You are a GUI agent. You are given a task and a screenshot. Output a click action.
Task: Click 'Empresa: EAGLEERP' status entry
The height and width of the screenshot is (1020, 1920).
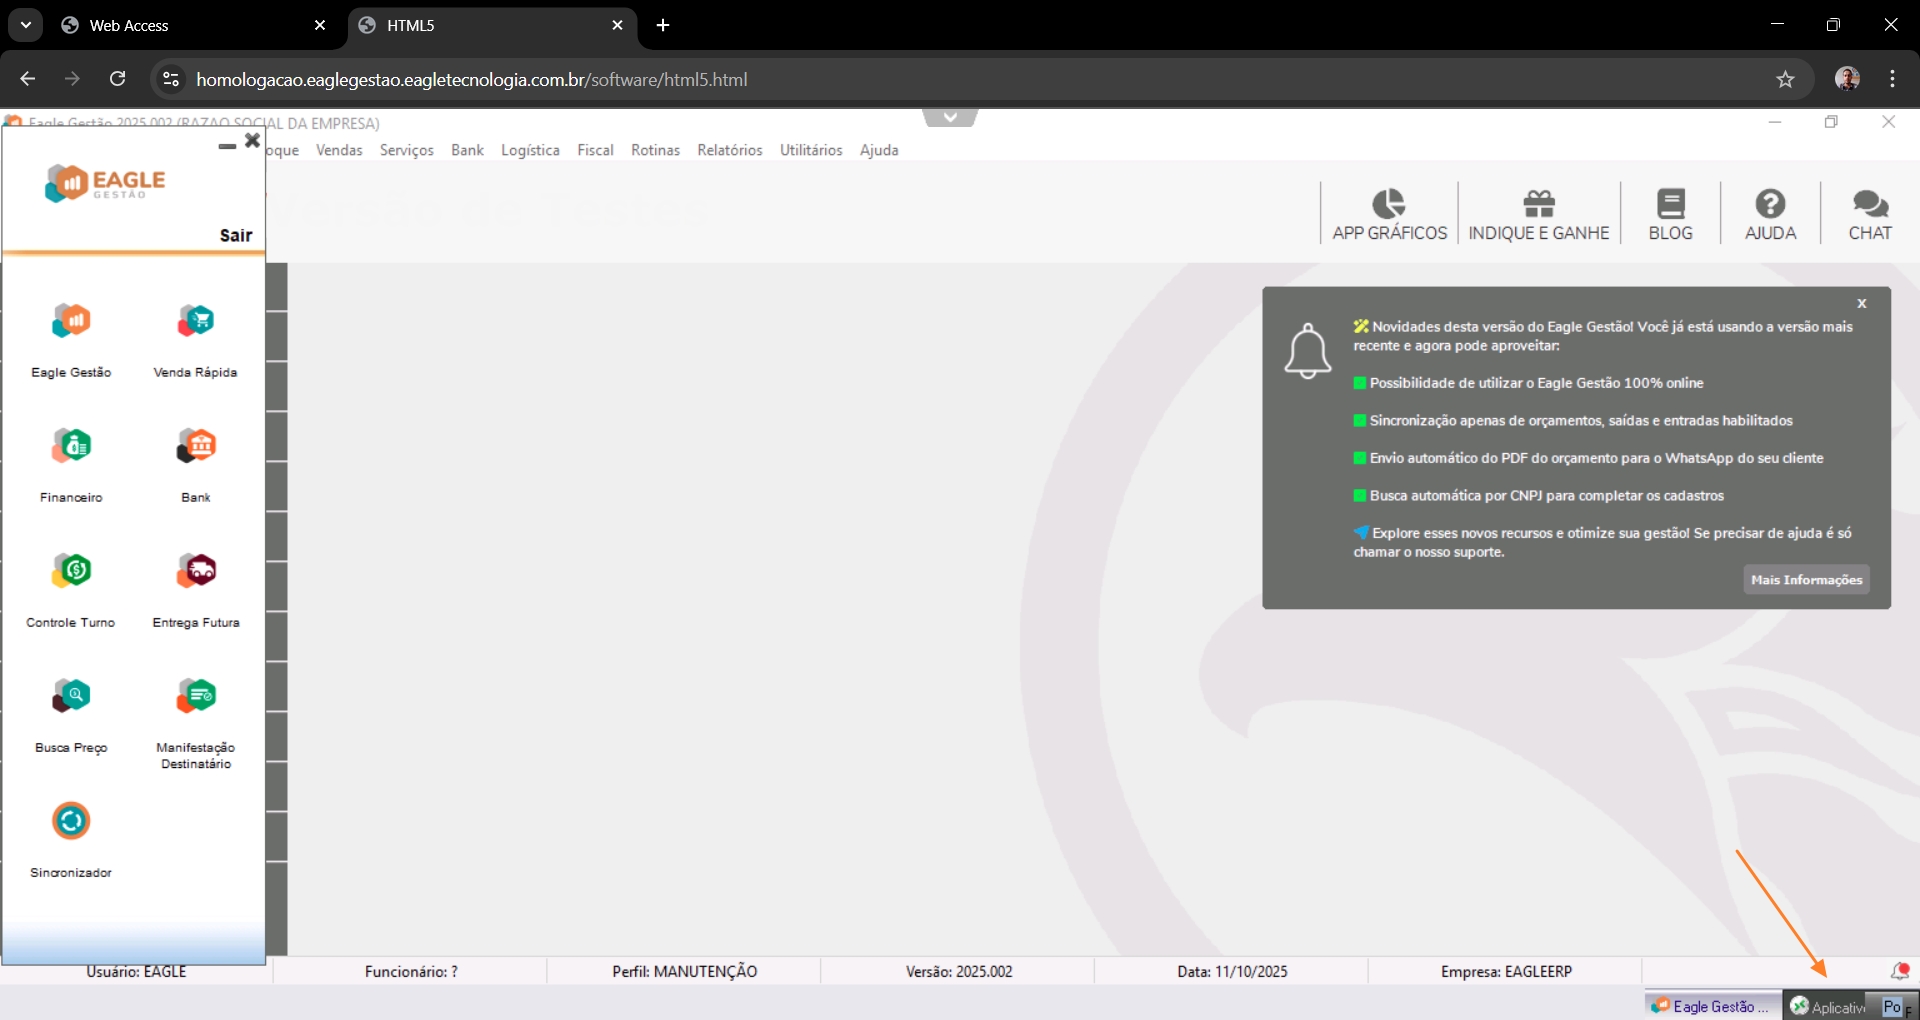1506,971
